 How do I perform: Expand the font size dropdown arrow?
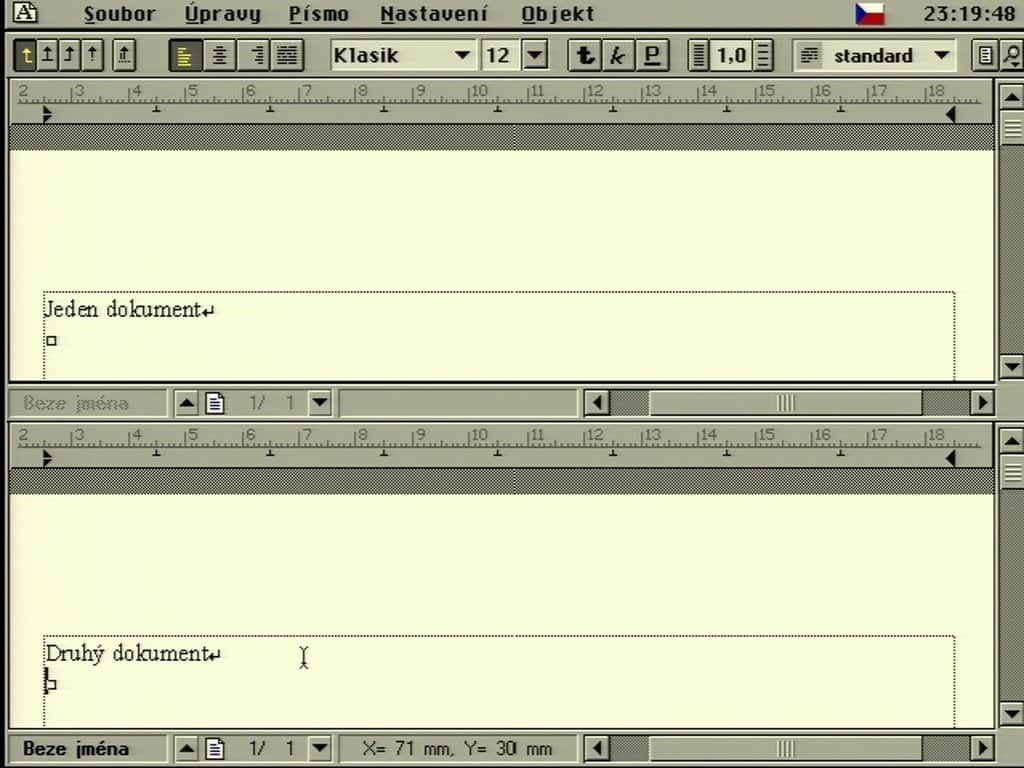[535, 56]
